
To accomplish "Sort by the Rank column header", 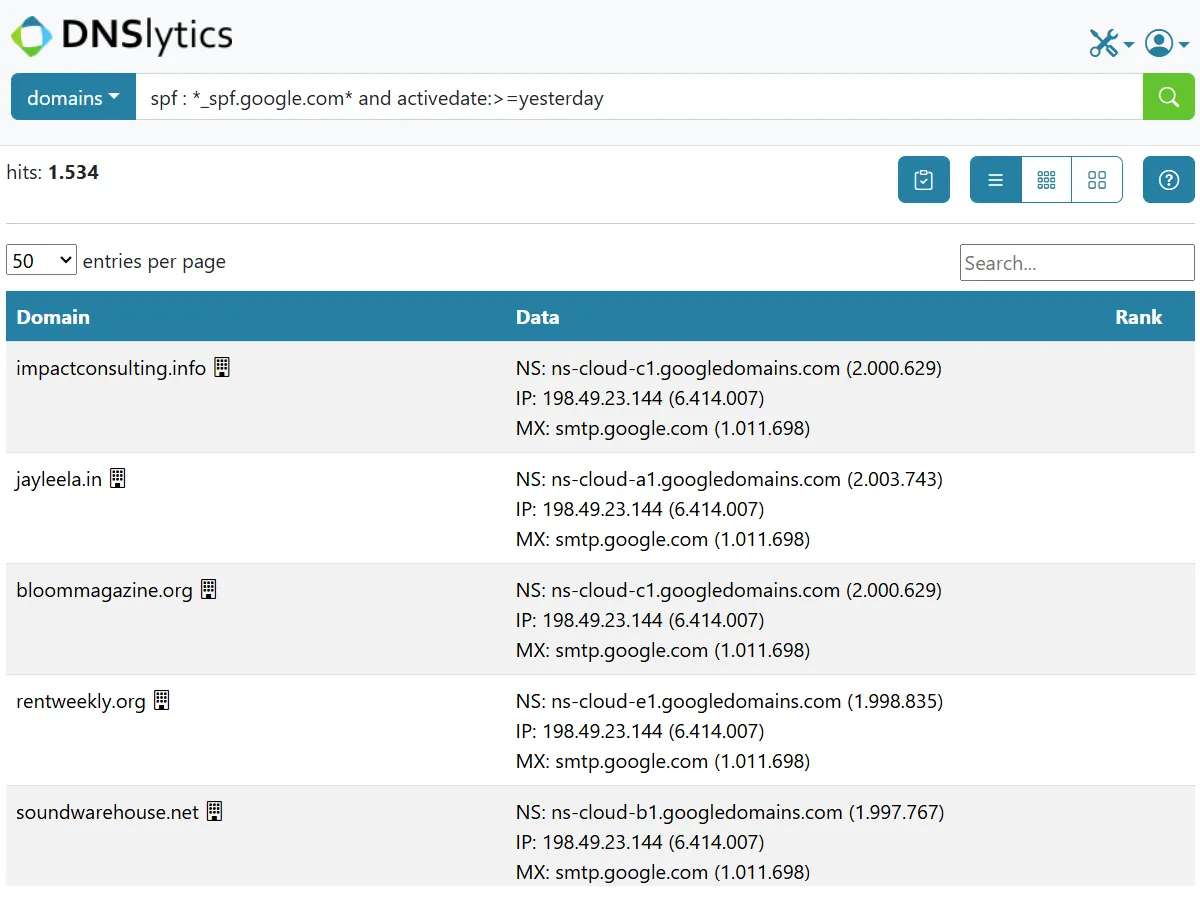I will [x=1139, y=317].
